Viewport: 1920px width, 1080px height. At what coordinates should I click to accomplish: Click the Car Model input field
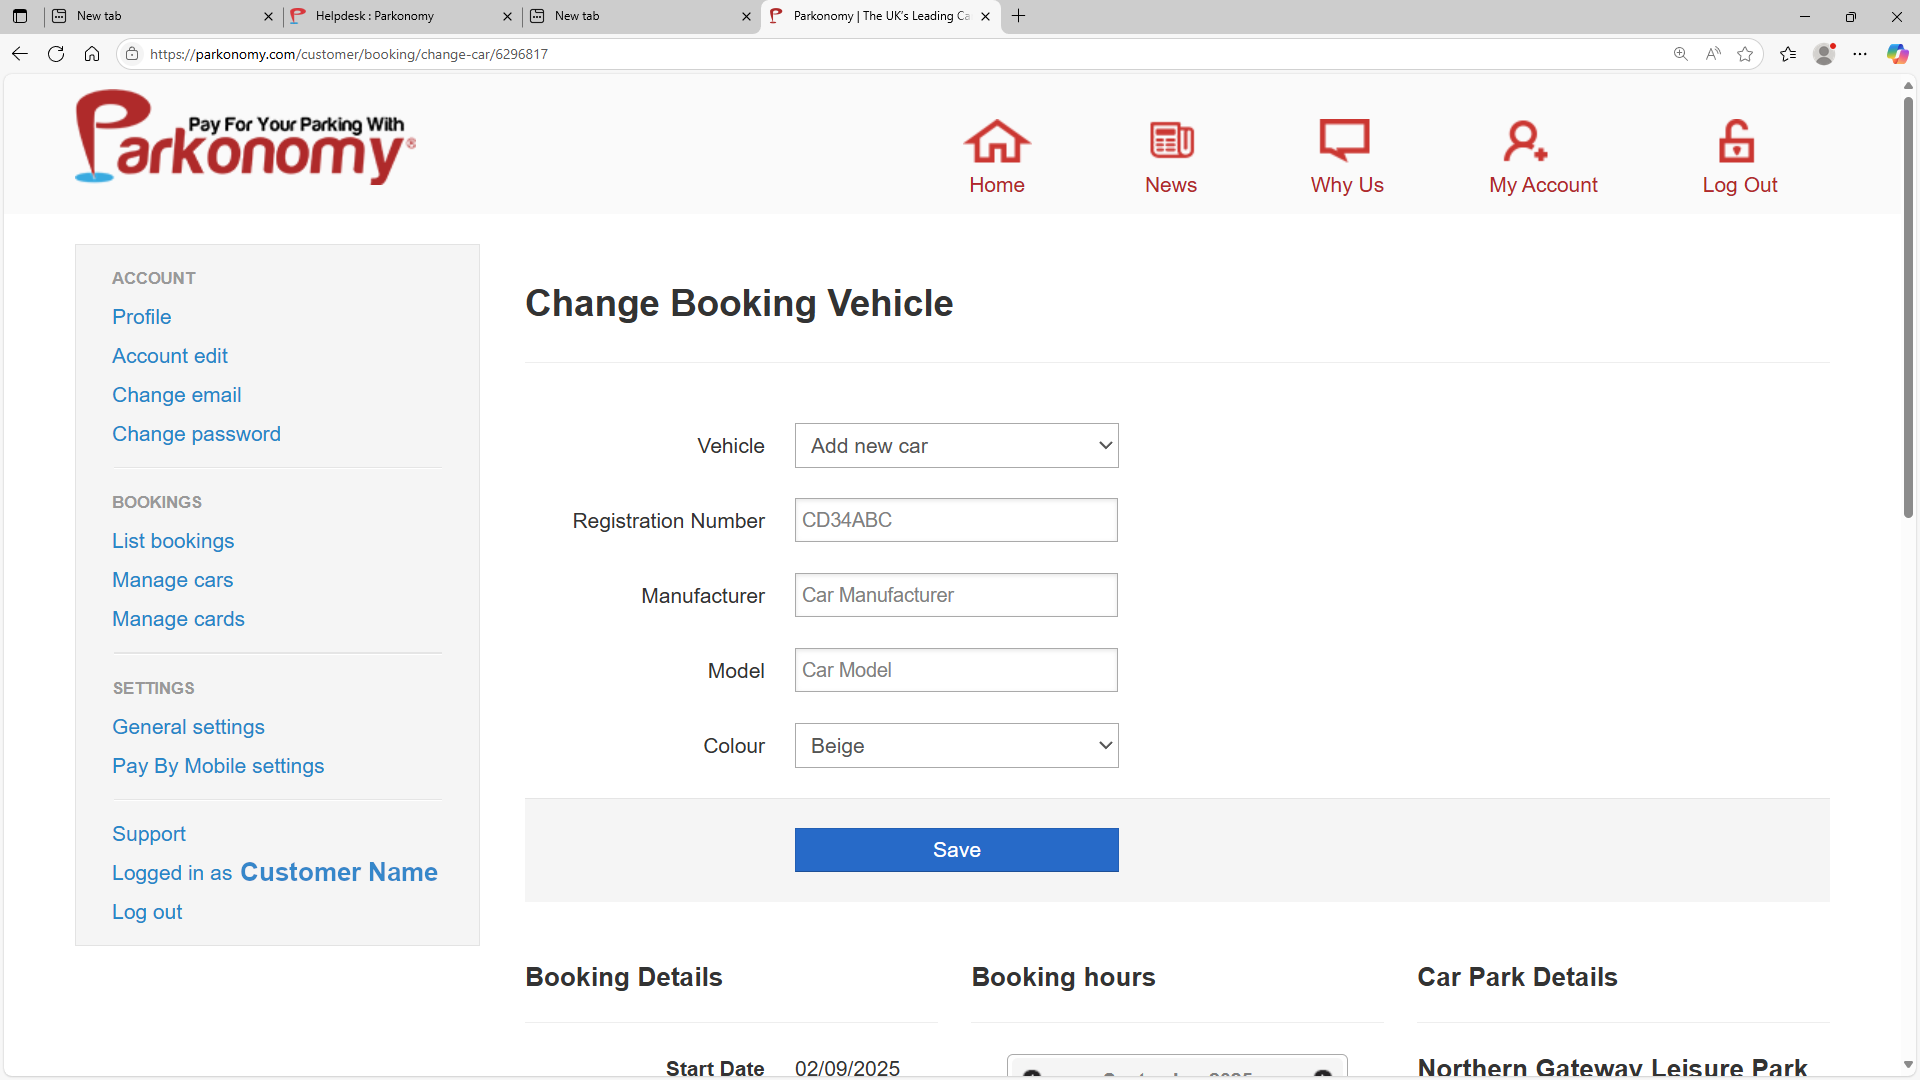click(x=956, y=670)
